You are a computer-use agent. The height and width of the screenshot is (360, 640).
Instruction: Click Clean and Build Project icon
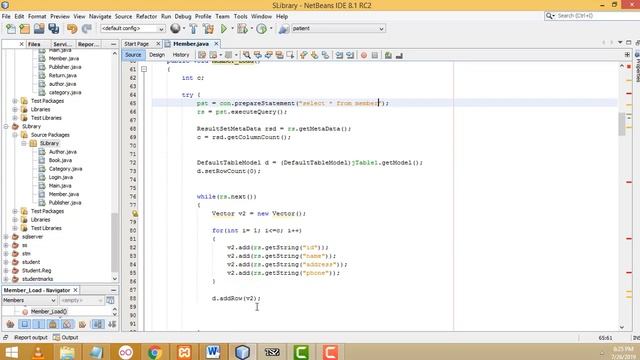coord(209,29)
